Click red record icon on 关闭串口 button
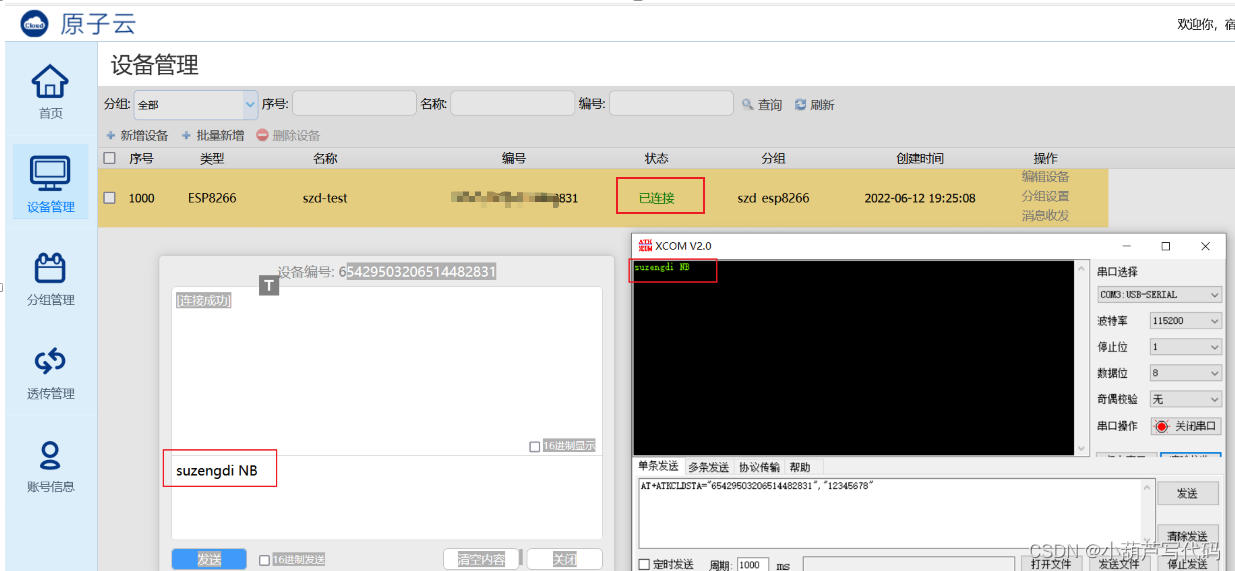 [1161, 426]
